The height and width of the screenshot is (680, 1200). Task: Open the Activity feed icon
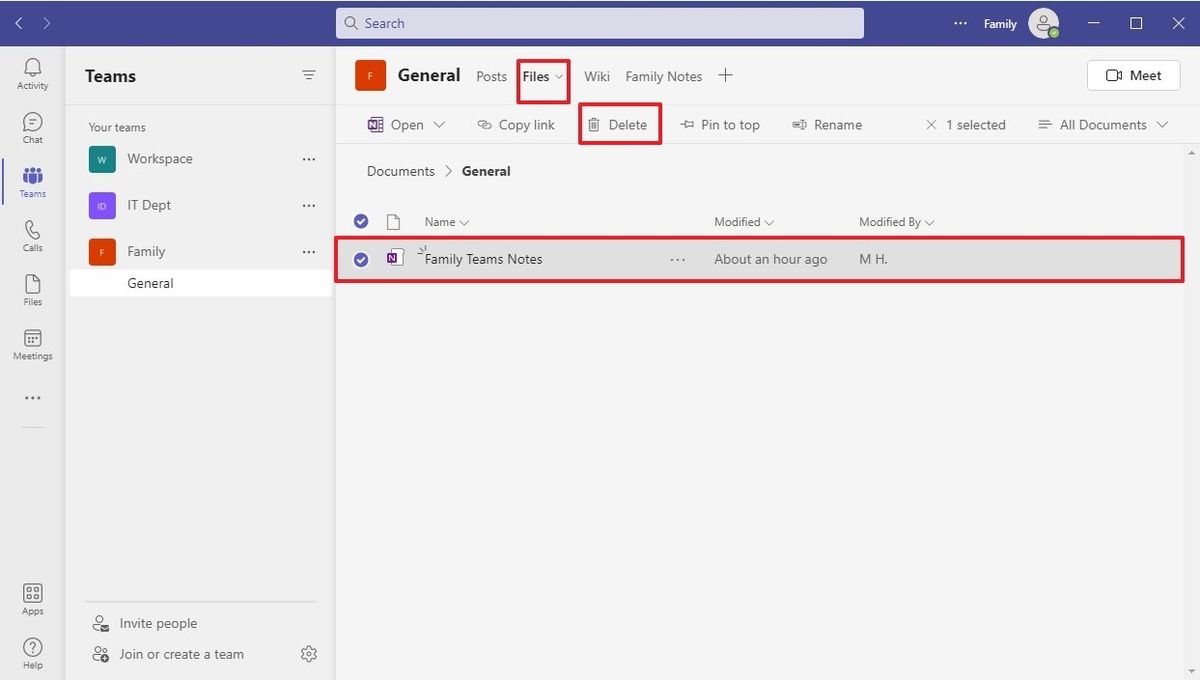coord(32,70)
